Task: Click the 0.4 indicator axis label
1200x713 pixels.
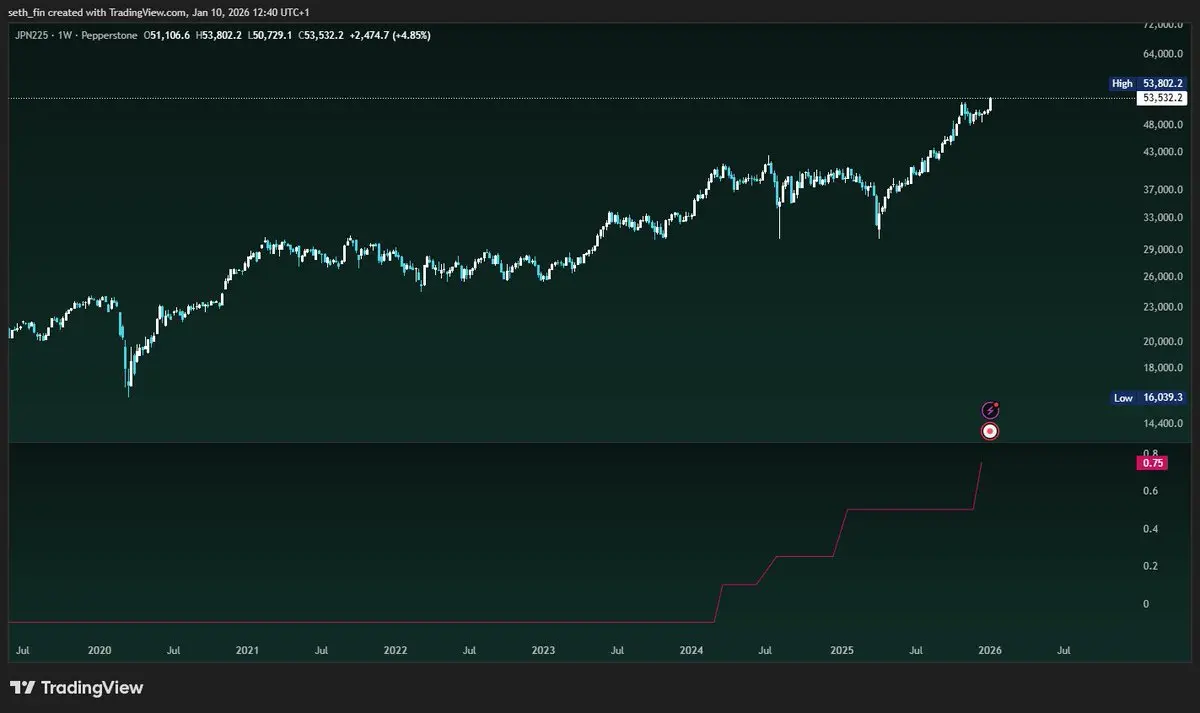Action: [x=1150, y=529]
